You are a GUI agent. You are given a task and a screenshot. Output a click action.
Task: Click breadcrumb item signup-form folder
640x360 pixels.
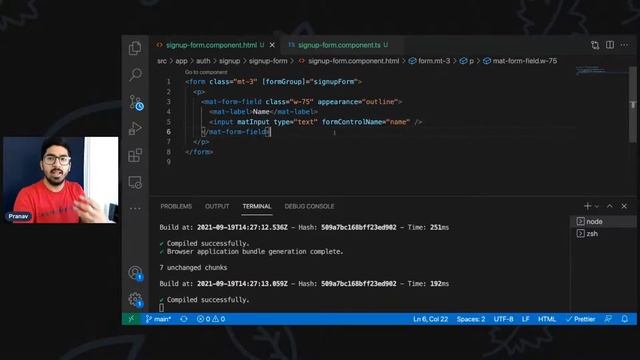(x=268, y=61)
